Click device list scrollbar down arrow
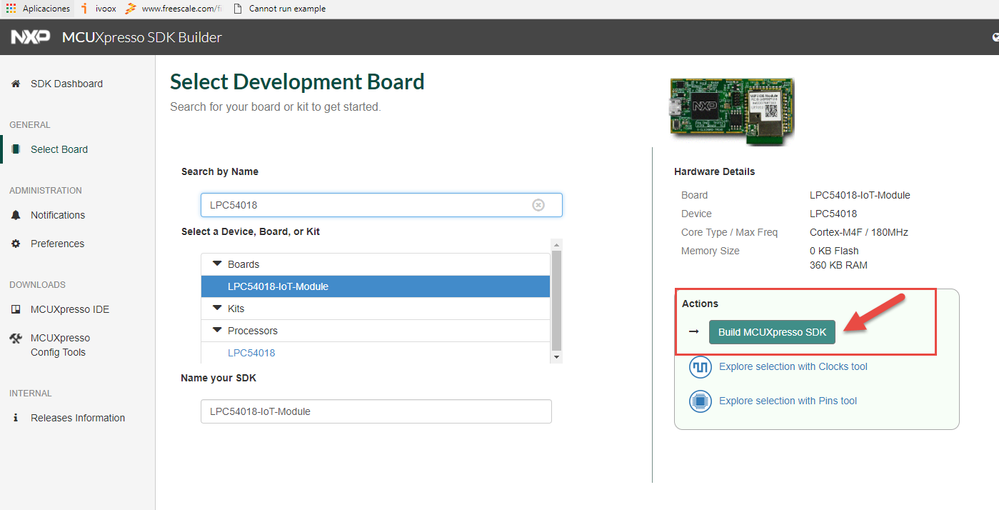999x510 pixels. point(557,357)
